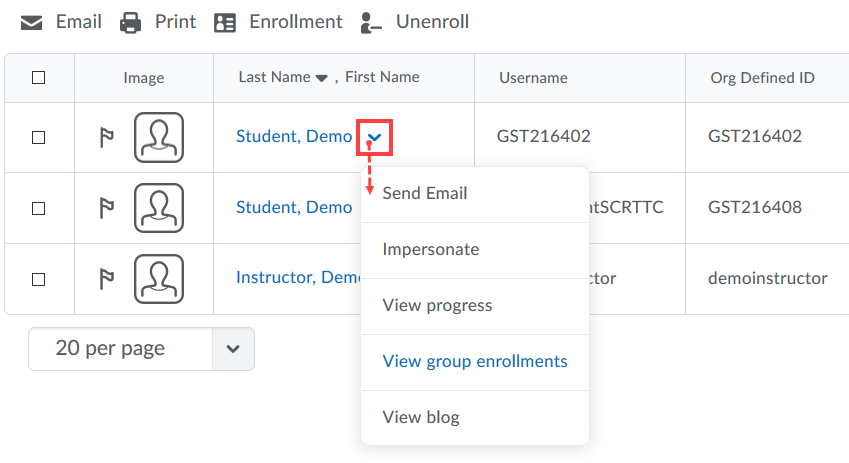The height and width of the screenshot is (463, 849).
Task: Open profile image for demoinstructor
Action: click(159, 279)
